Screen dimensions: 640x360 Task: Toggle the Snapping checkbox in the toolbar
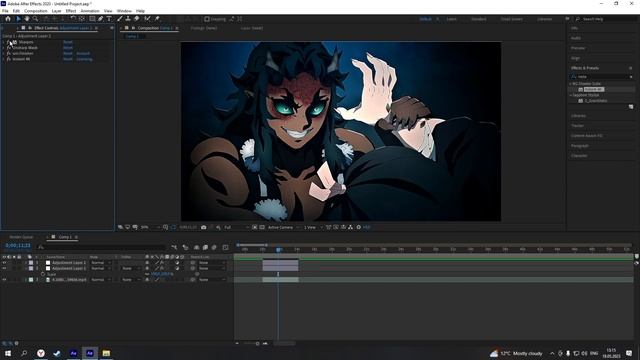207,19
